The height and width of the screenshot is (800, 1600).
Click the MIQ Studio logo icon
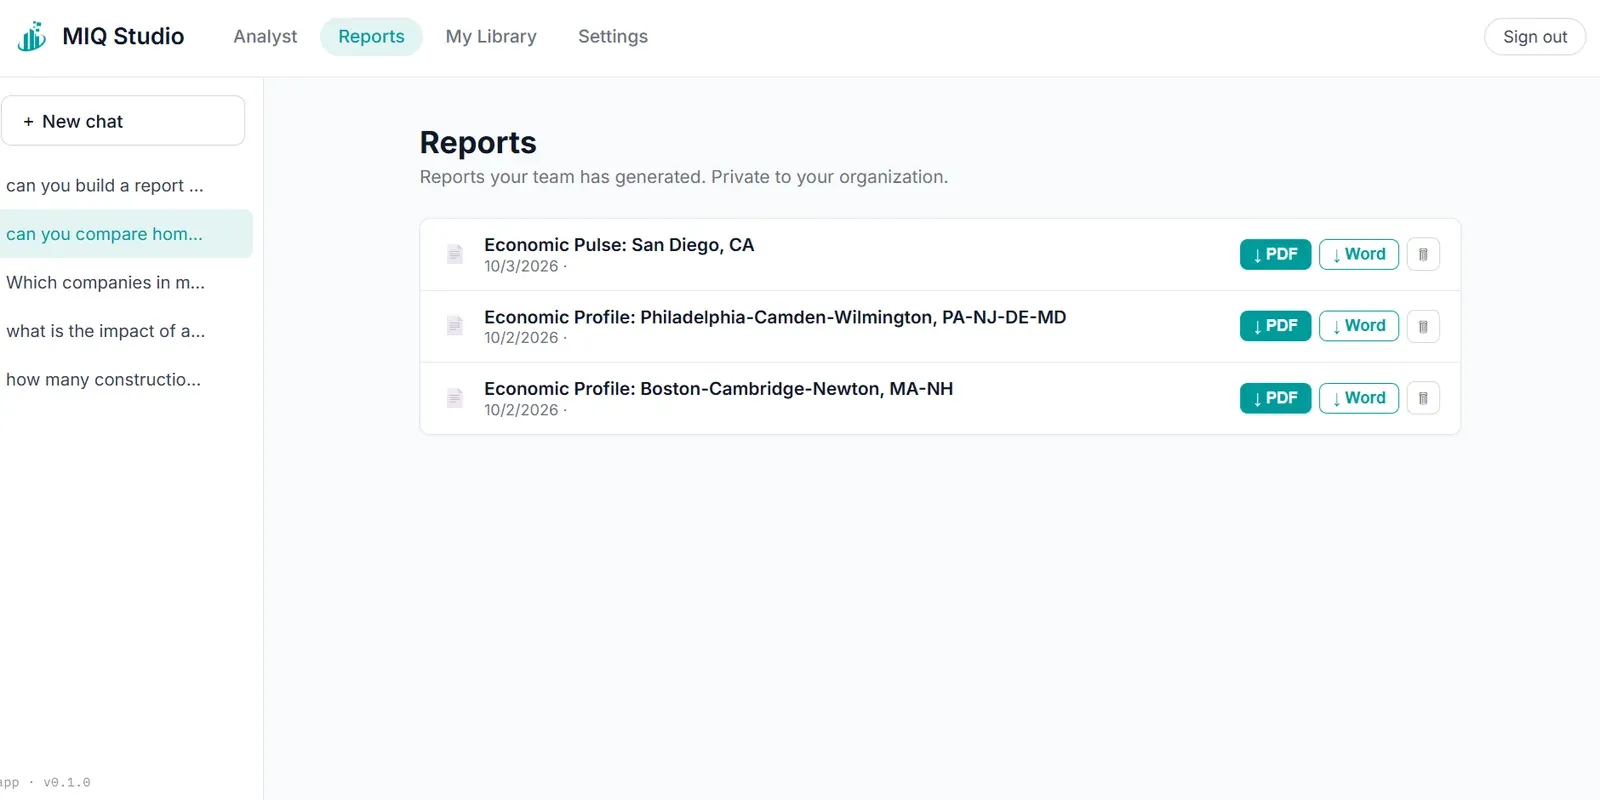tap(32, 37)
